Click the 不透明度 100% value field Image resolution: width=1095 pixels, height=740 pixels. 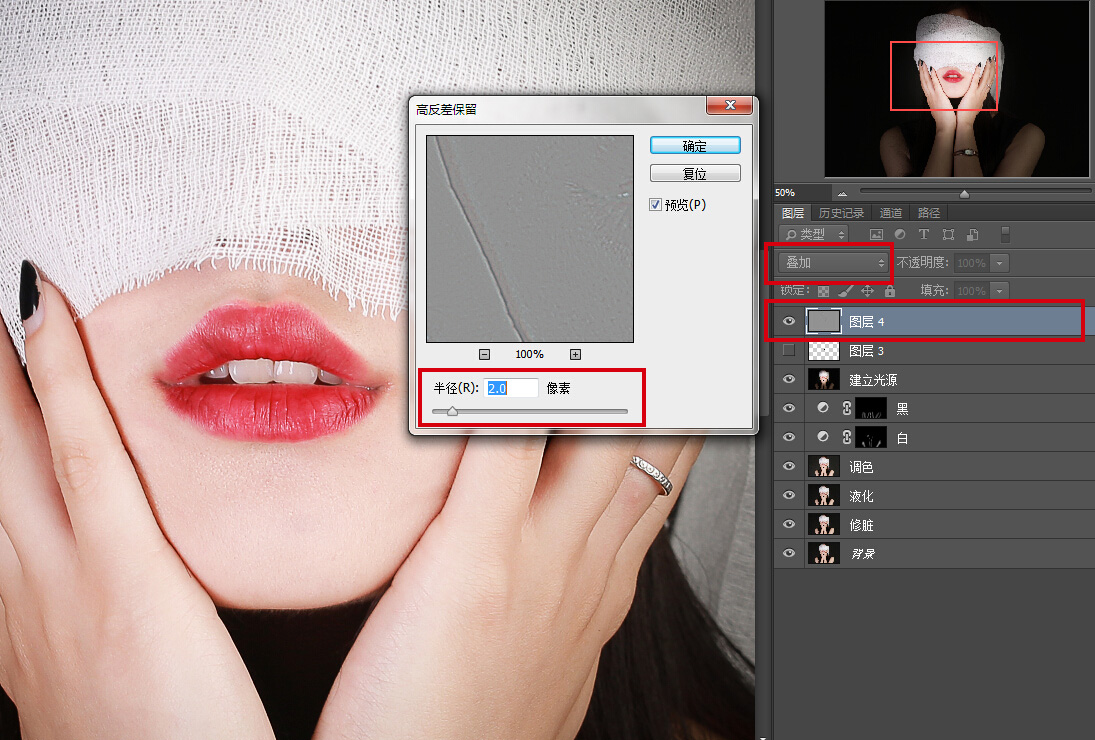pyautogui.click(x=972, y=263)
